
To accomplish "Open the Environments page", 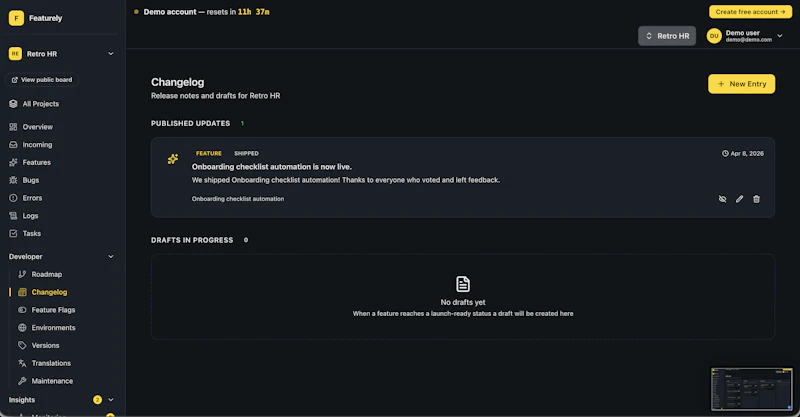I will [53, 328].
